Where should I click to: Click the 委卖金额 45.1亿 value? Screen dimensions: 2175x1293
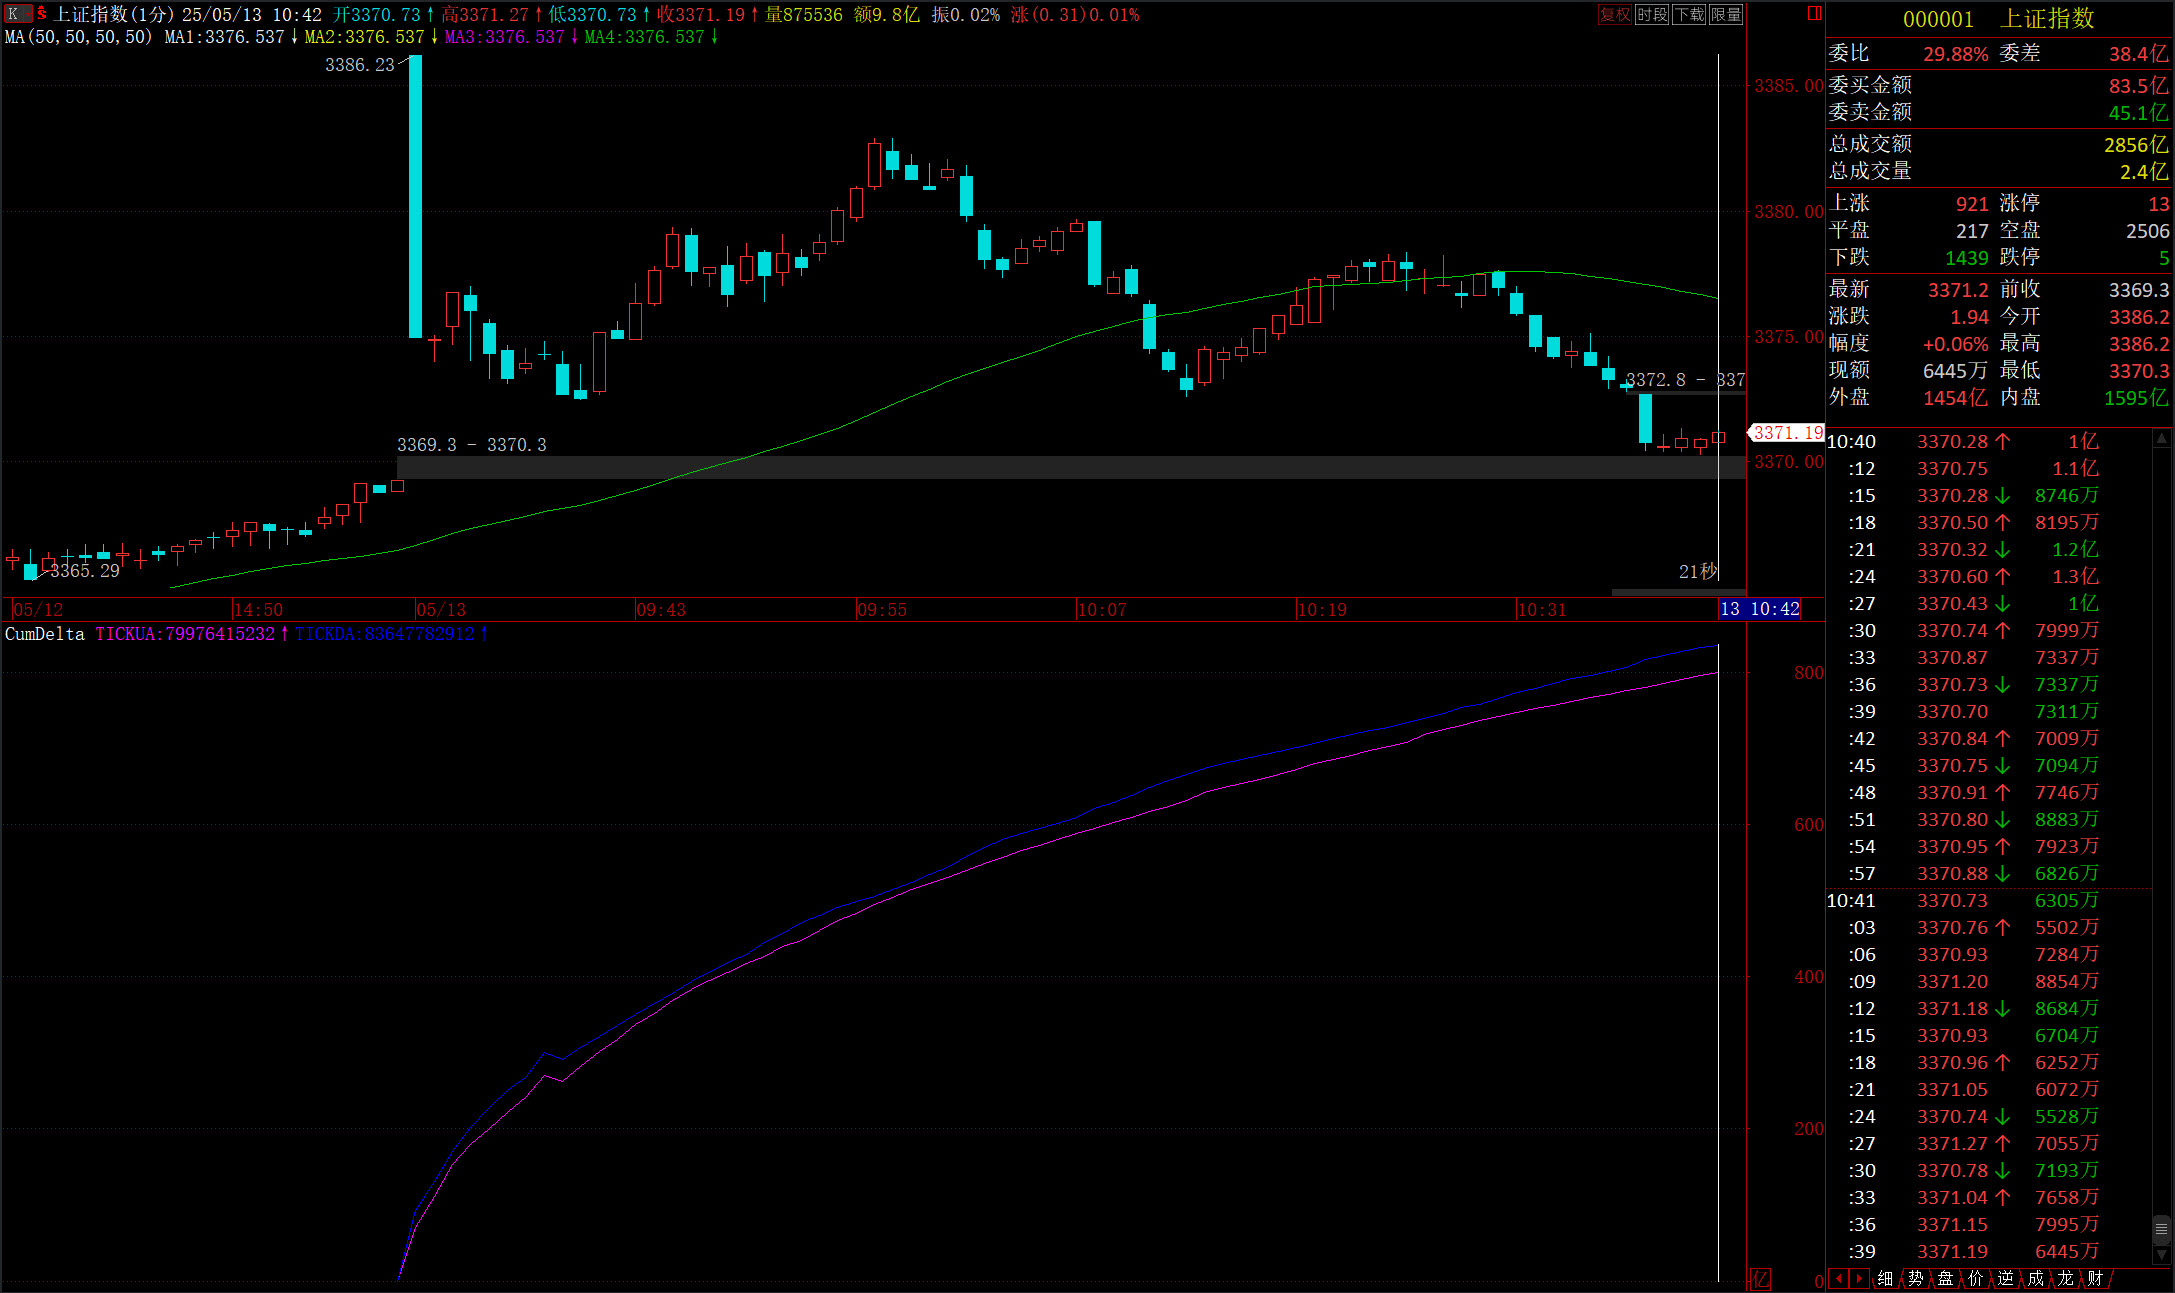(2138, 113)
